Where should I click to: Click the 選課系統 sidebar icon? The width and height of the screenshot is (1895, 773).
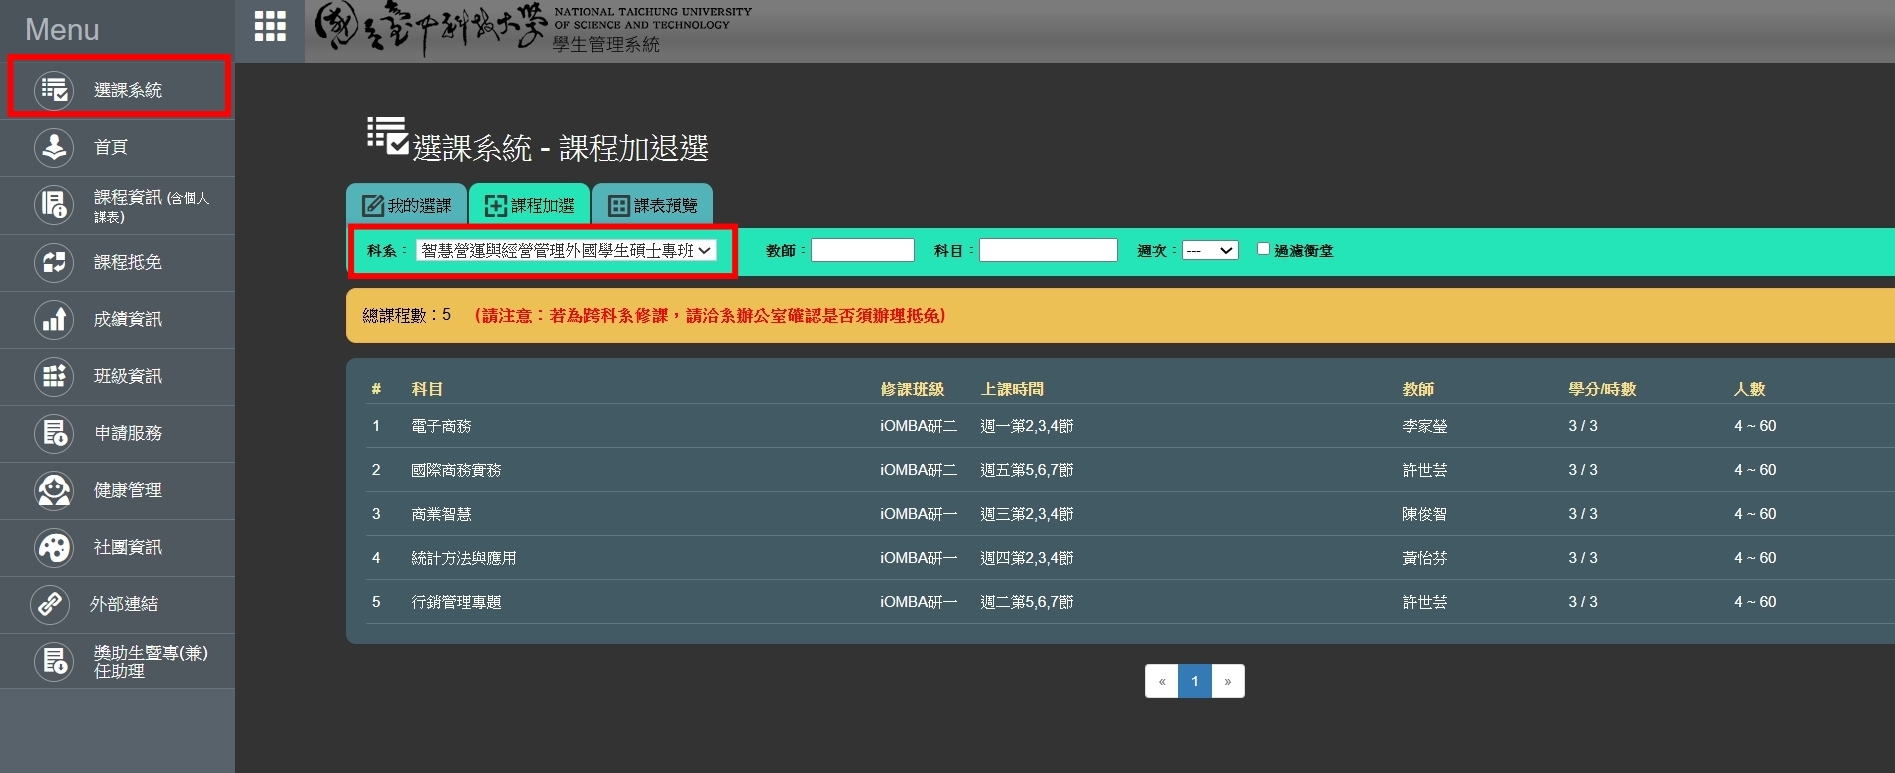[x=54, y=90]
